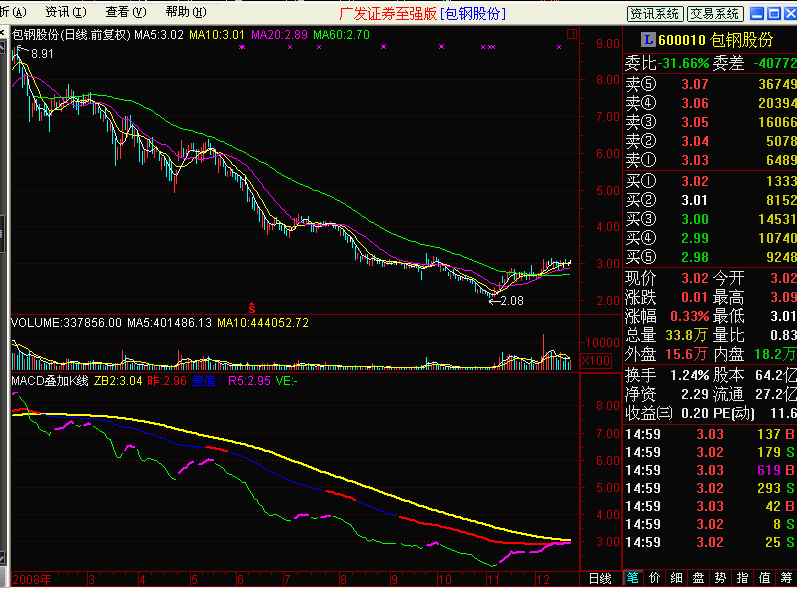Click the X100 volume scale box
The image size is (797, 589).
pyautogui.click(x=596, y=361)
